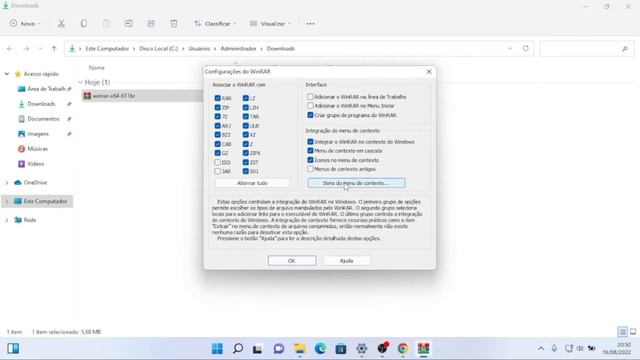Click Usuários in the address breadcrumb
640x360 pixels.
[199, 49]
